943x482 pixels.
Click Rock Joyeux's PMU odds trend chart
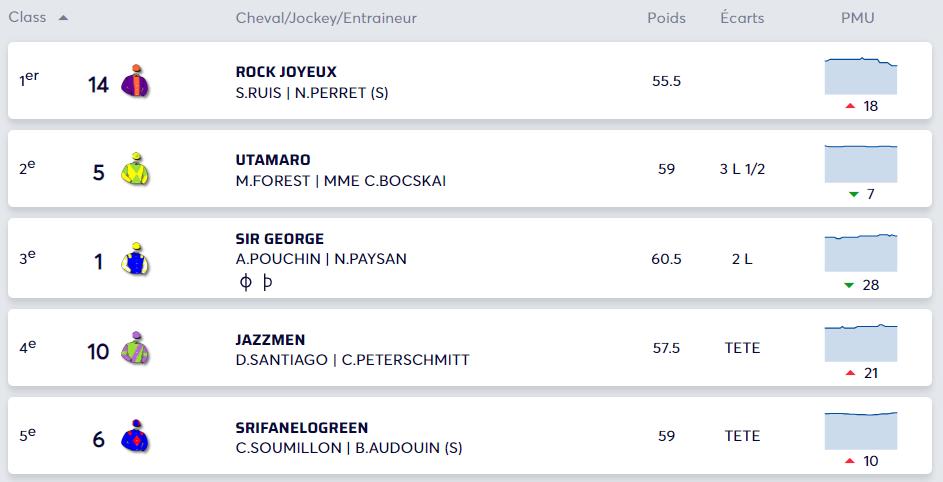click(861, 75)
